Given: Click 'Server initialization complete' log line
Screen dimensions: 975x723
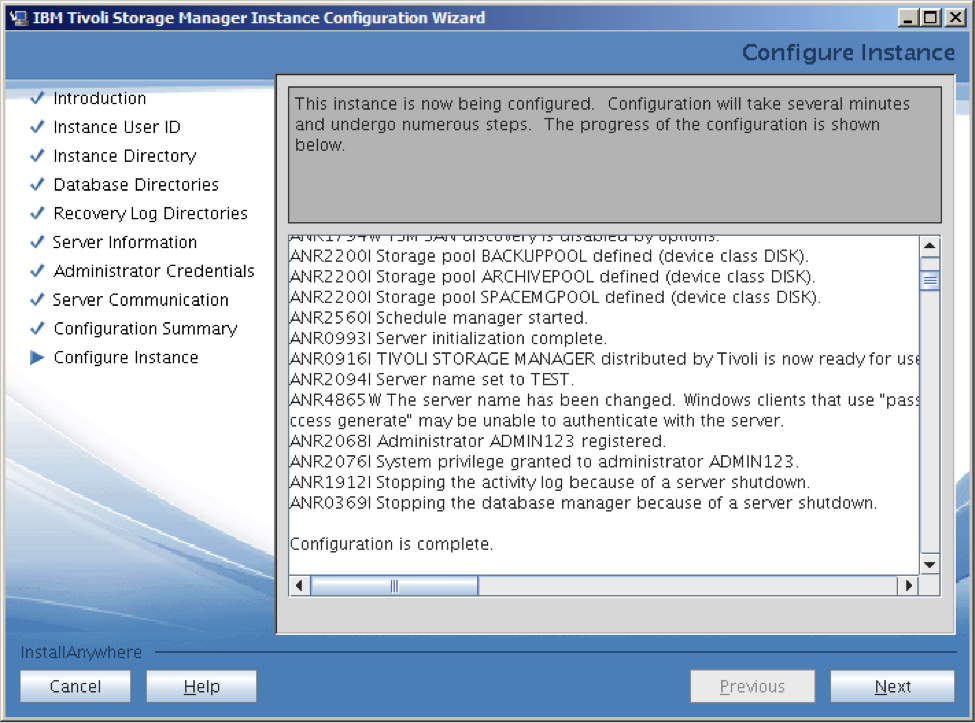Looking at the screenshot, I should click(x=448, y=338).
